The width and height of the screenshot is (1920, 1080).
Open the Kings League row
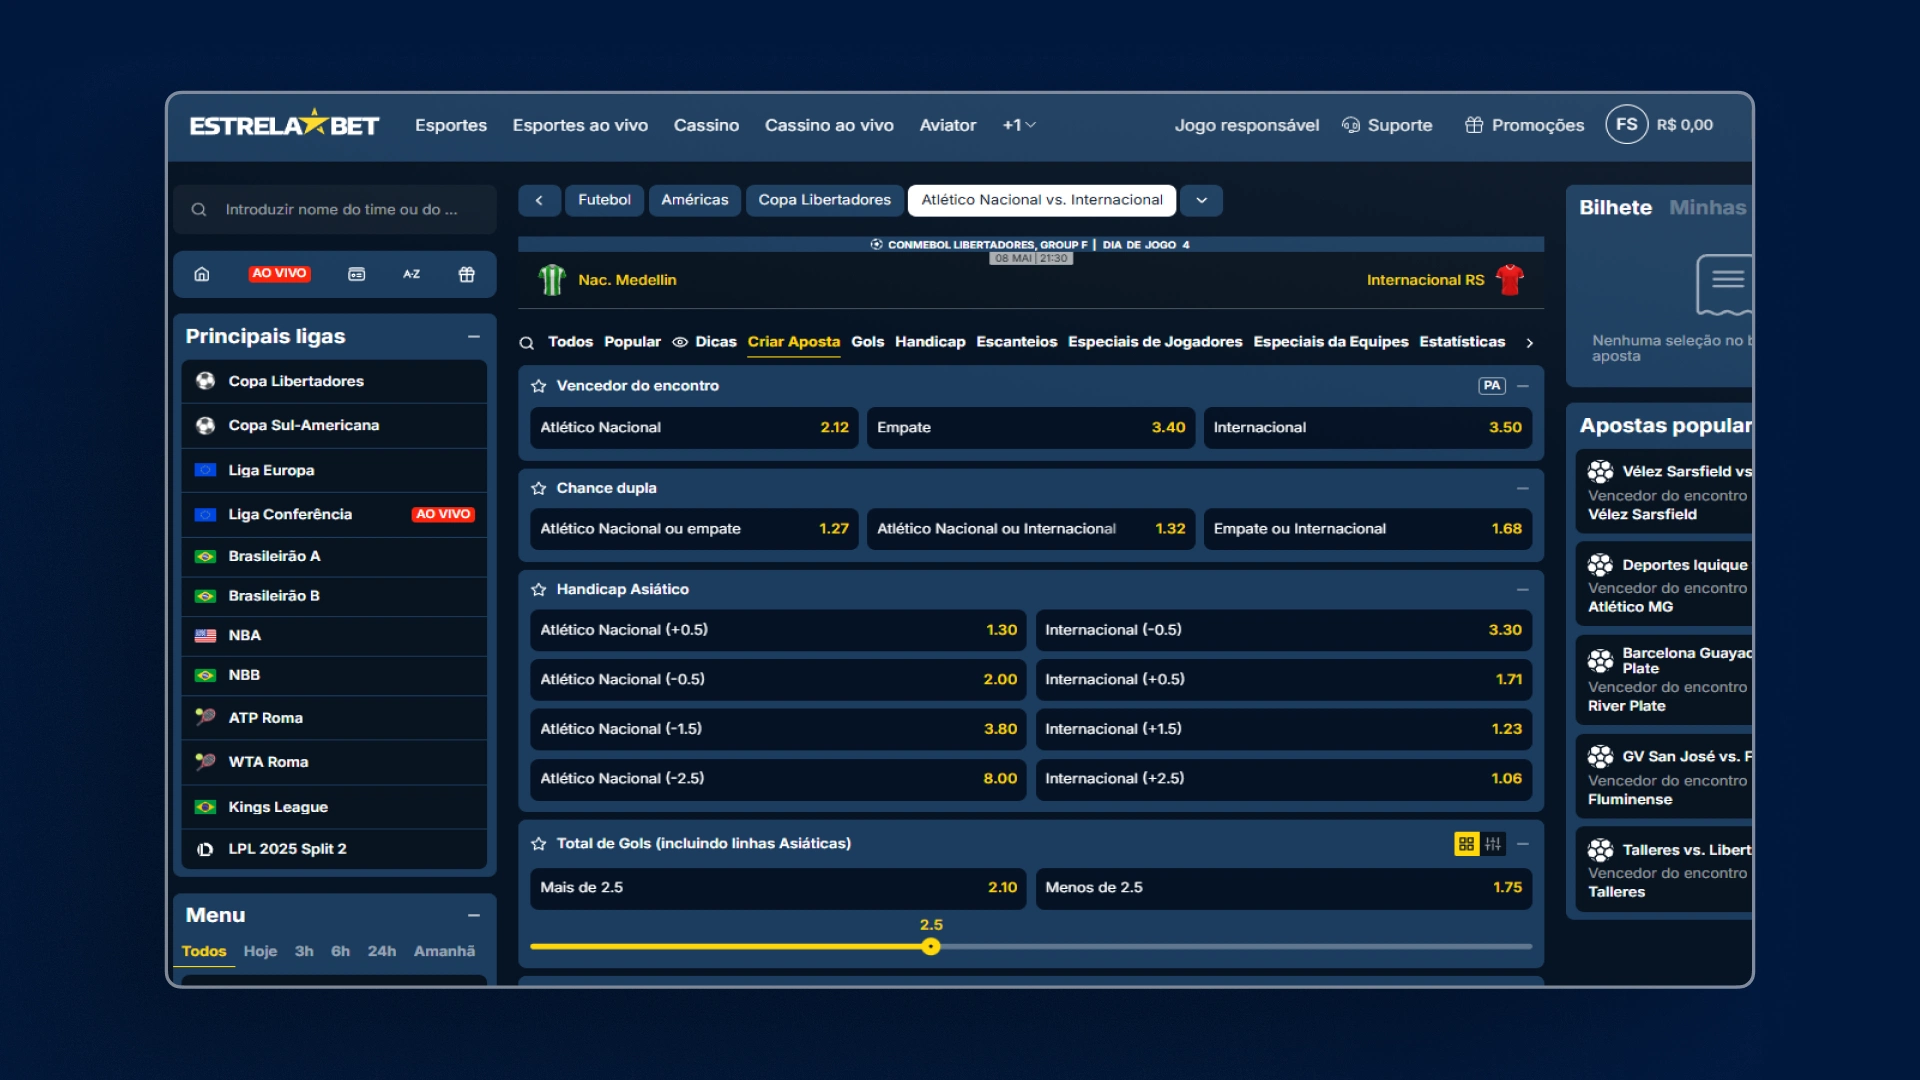[x=334, y=807]
